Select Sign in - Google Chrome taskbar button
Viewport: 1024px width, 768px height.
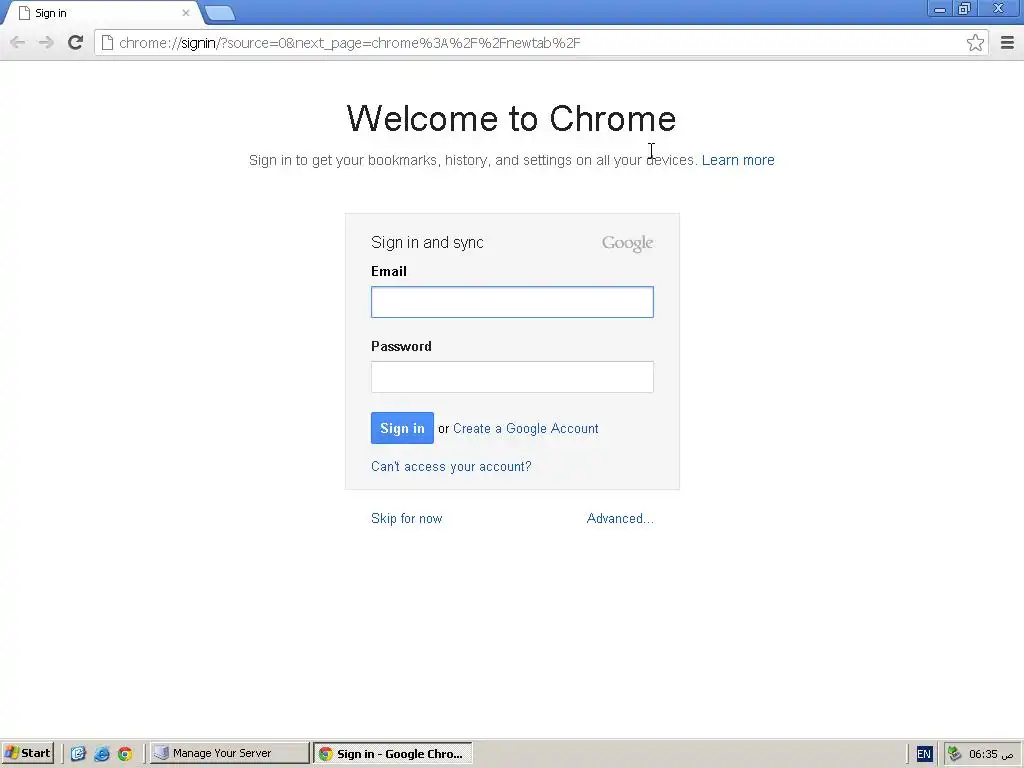click(392, 753)
